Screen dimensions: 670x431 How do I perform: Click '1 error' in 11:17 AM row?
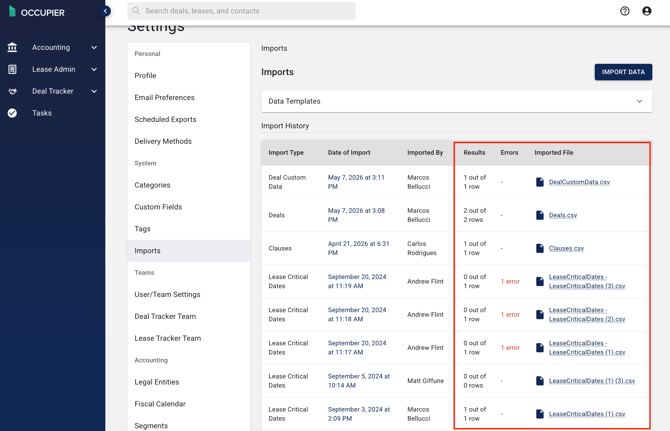[x=510, y=347]
